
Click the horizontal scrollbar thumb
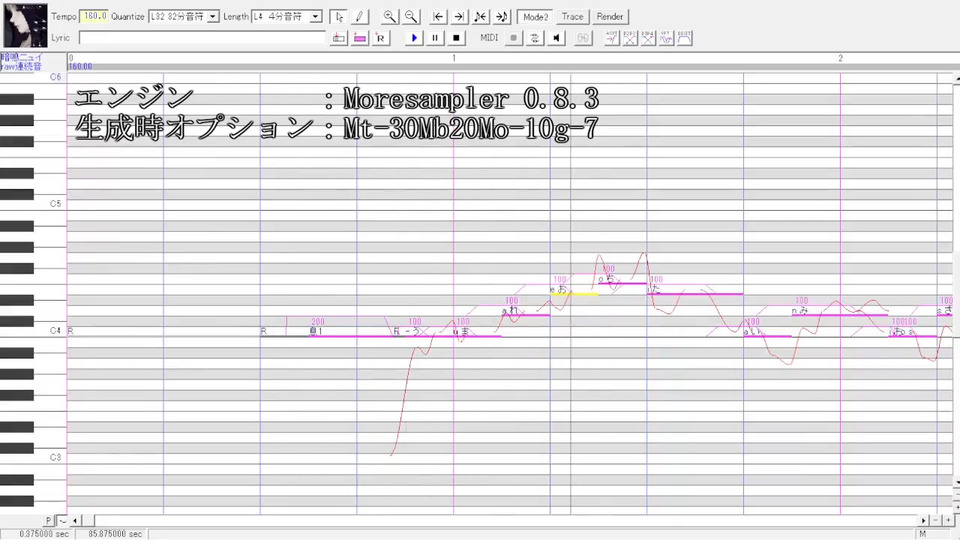tap(89, 520)
